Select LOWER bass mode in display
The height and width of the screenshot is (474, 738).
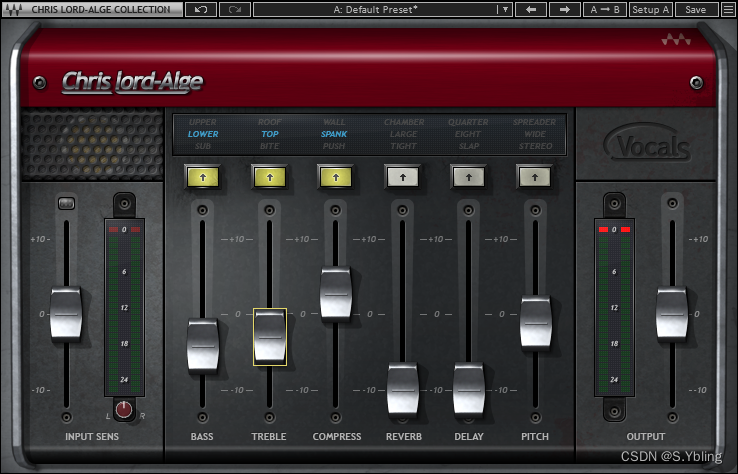click(x=203, y=134)
